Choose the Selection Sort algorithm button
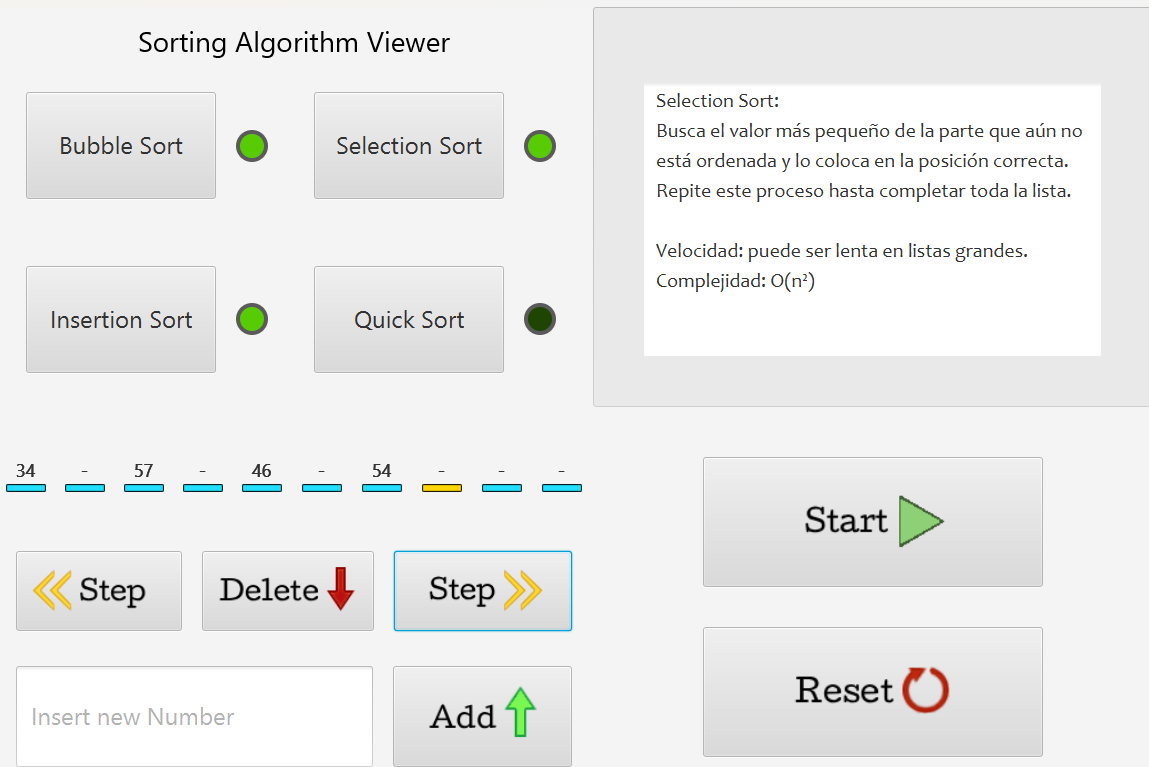1149x767 pixels. (x=409, y=146)
